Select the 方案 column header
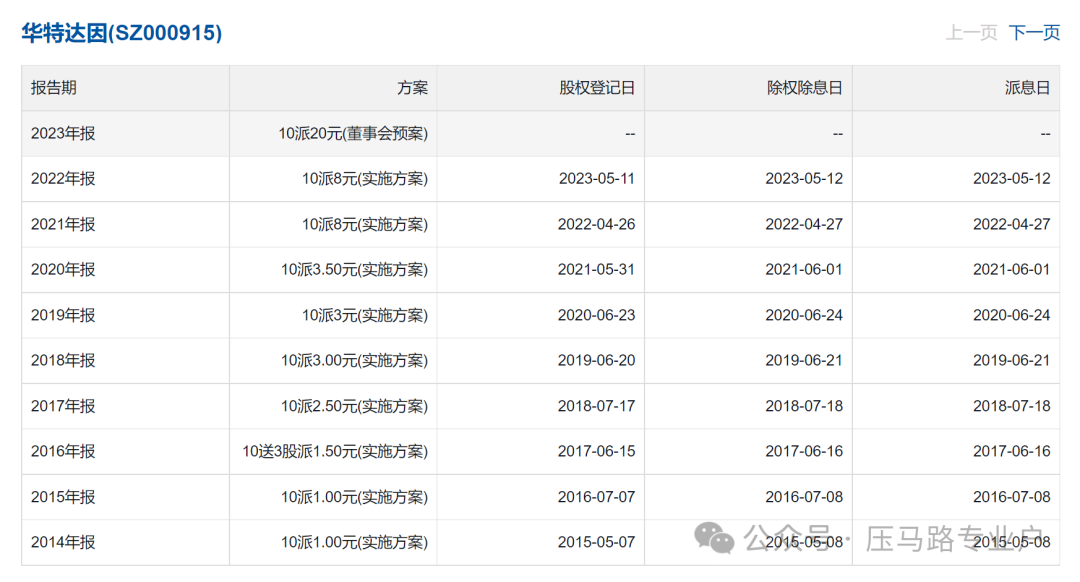 pos(412,88)
